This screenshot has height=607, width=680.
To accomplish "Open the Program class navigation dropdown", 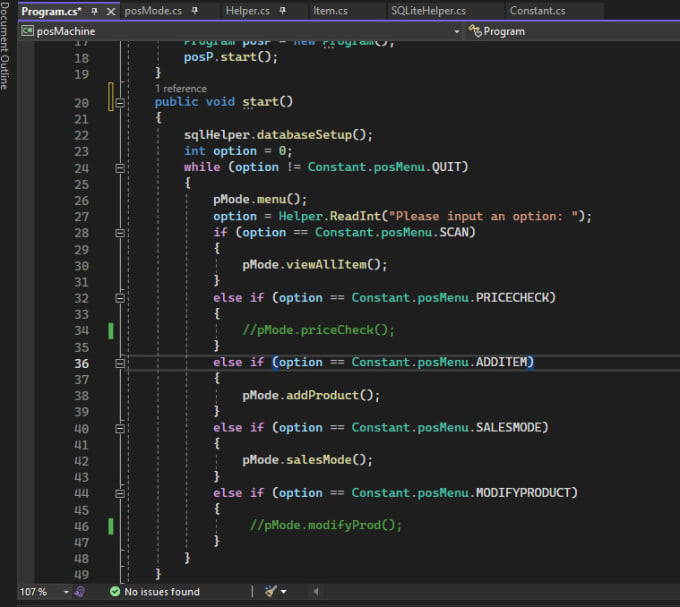I will (504, 32).
